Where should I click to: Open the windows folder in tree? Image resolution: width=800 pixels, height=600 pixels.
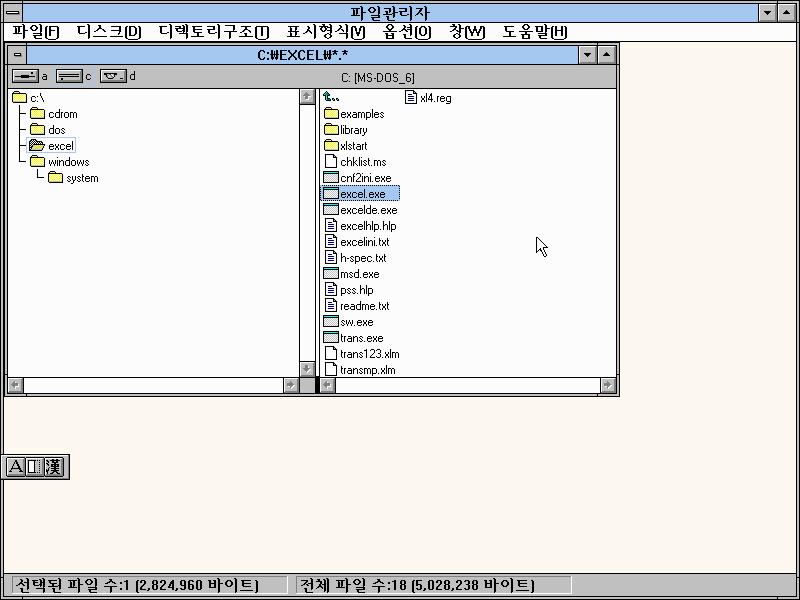point(60,162)
